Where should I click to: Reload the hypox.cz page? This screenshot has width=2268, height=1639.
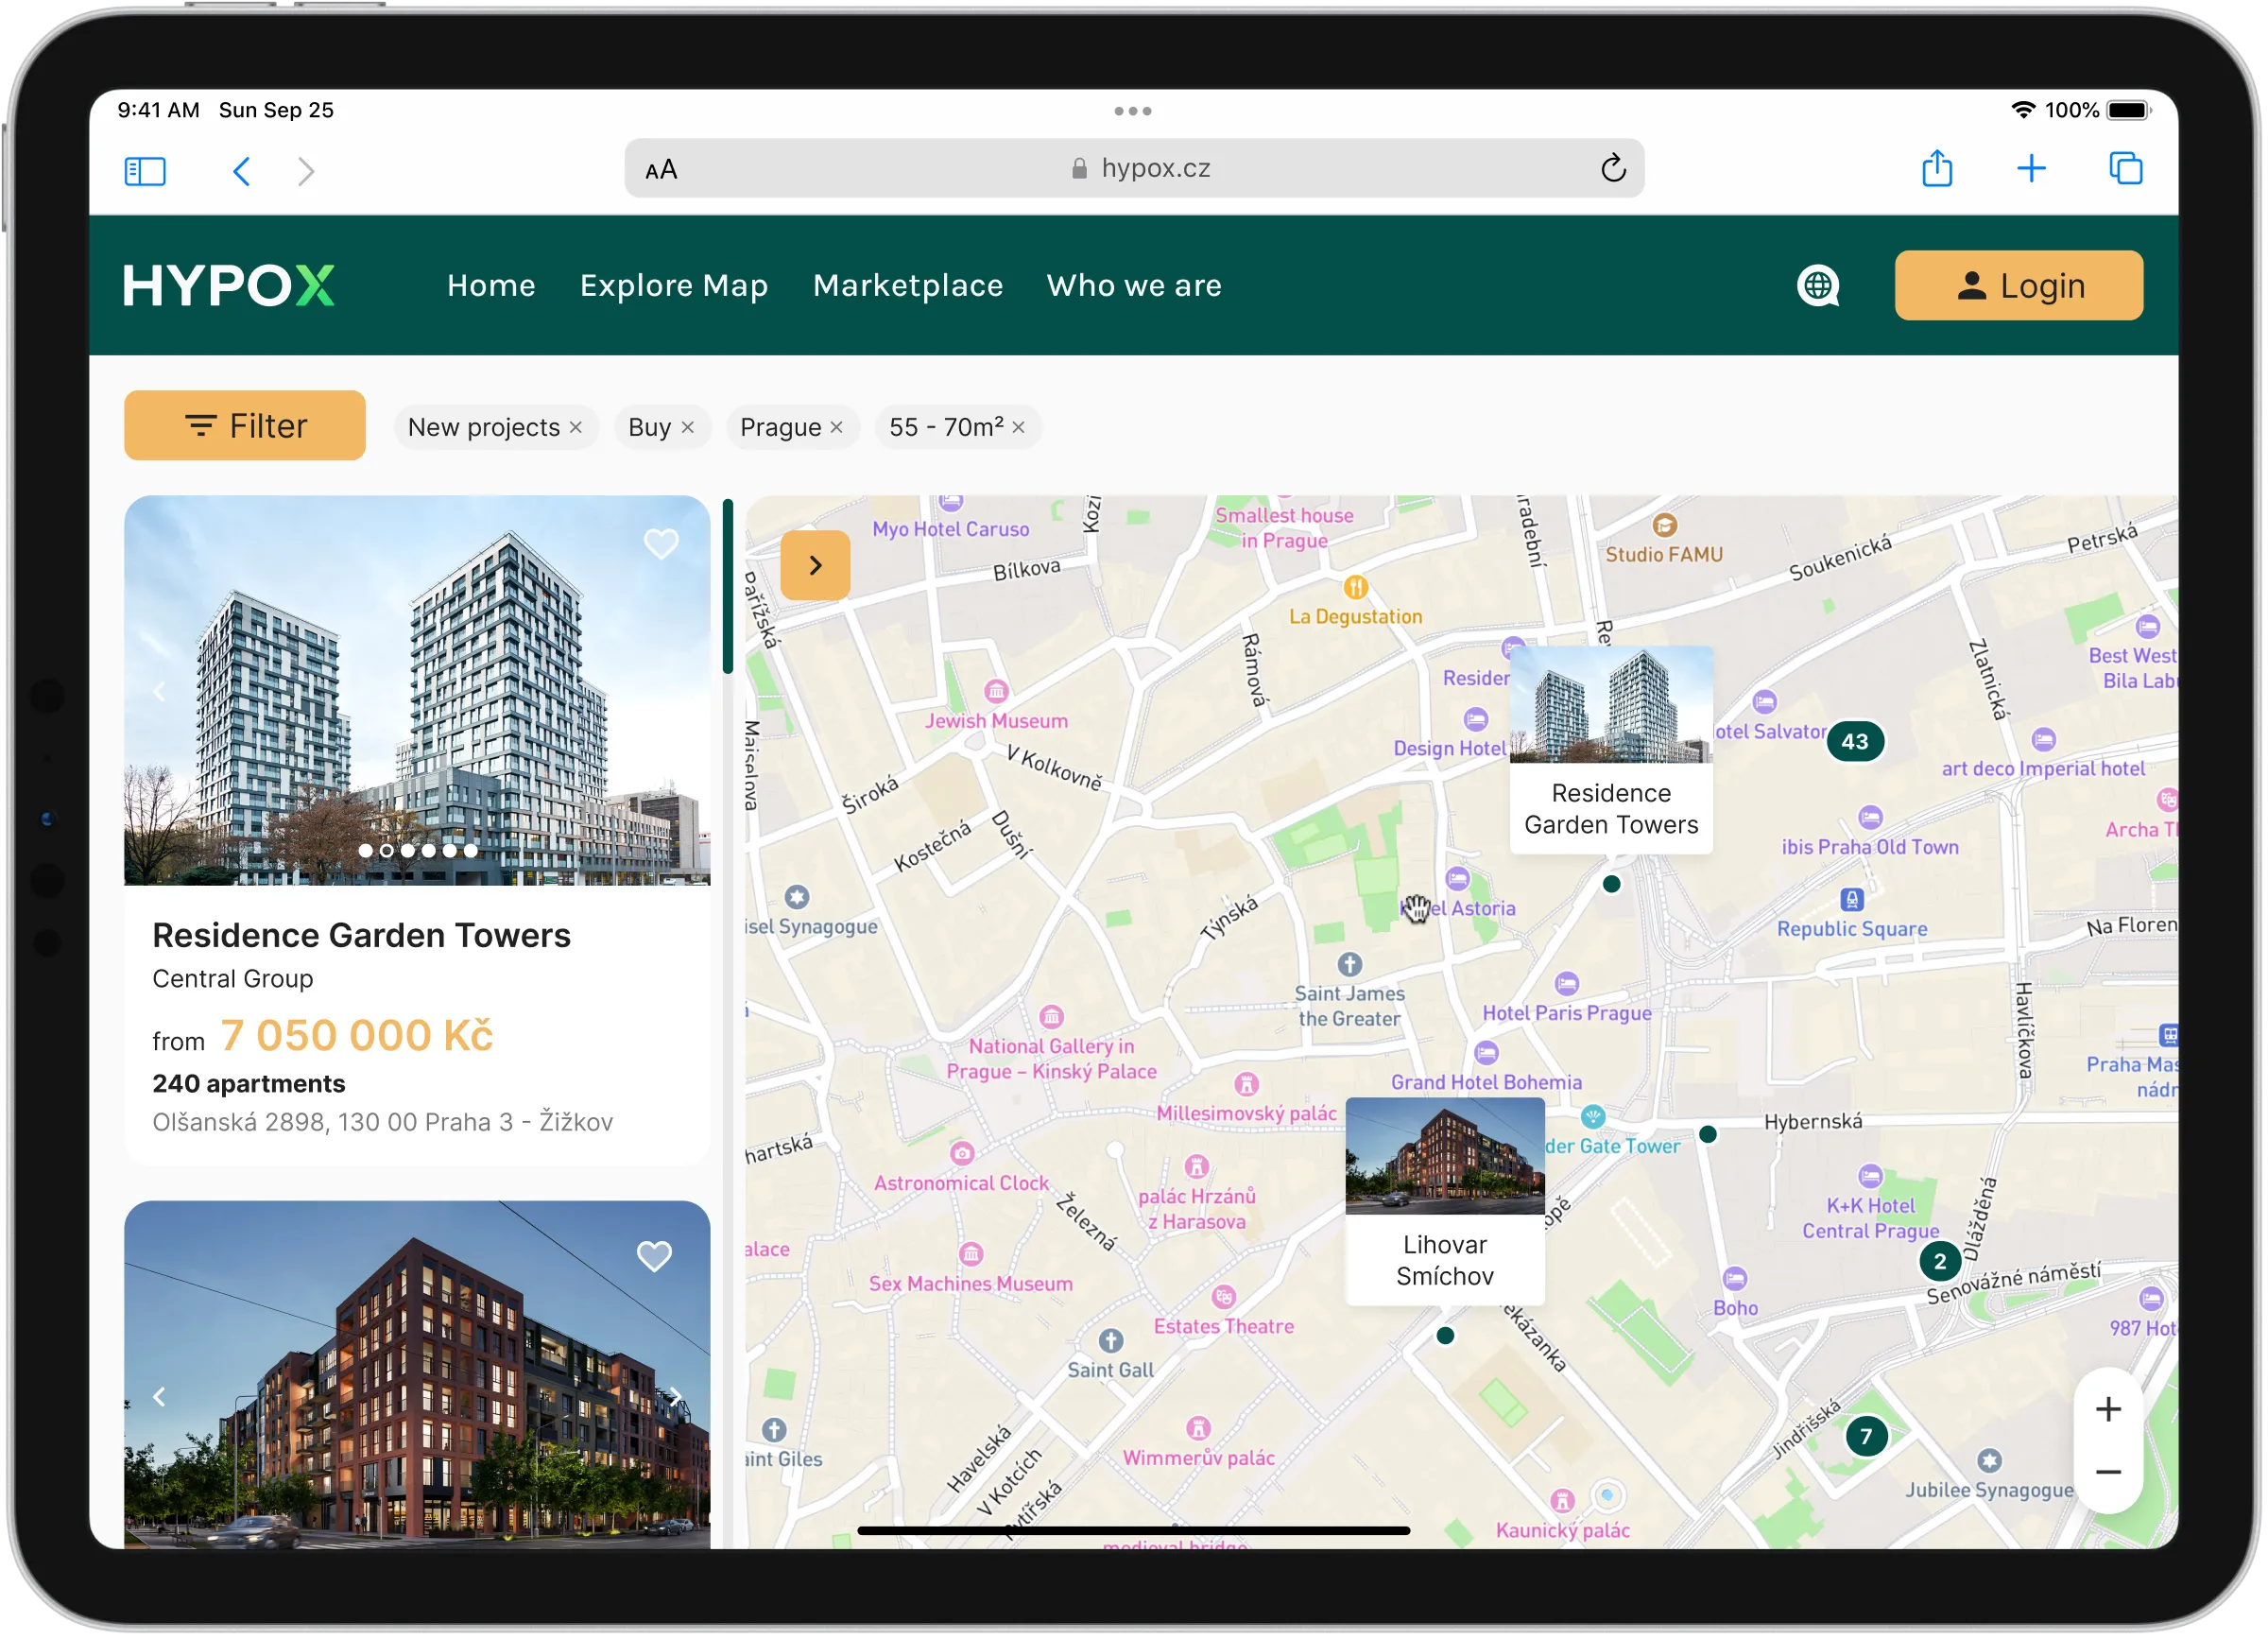pyautogui.click(x=1615, y=168)
